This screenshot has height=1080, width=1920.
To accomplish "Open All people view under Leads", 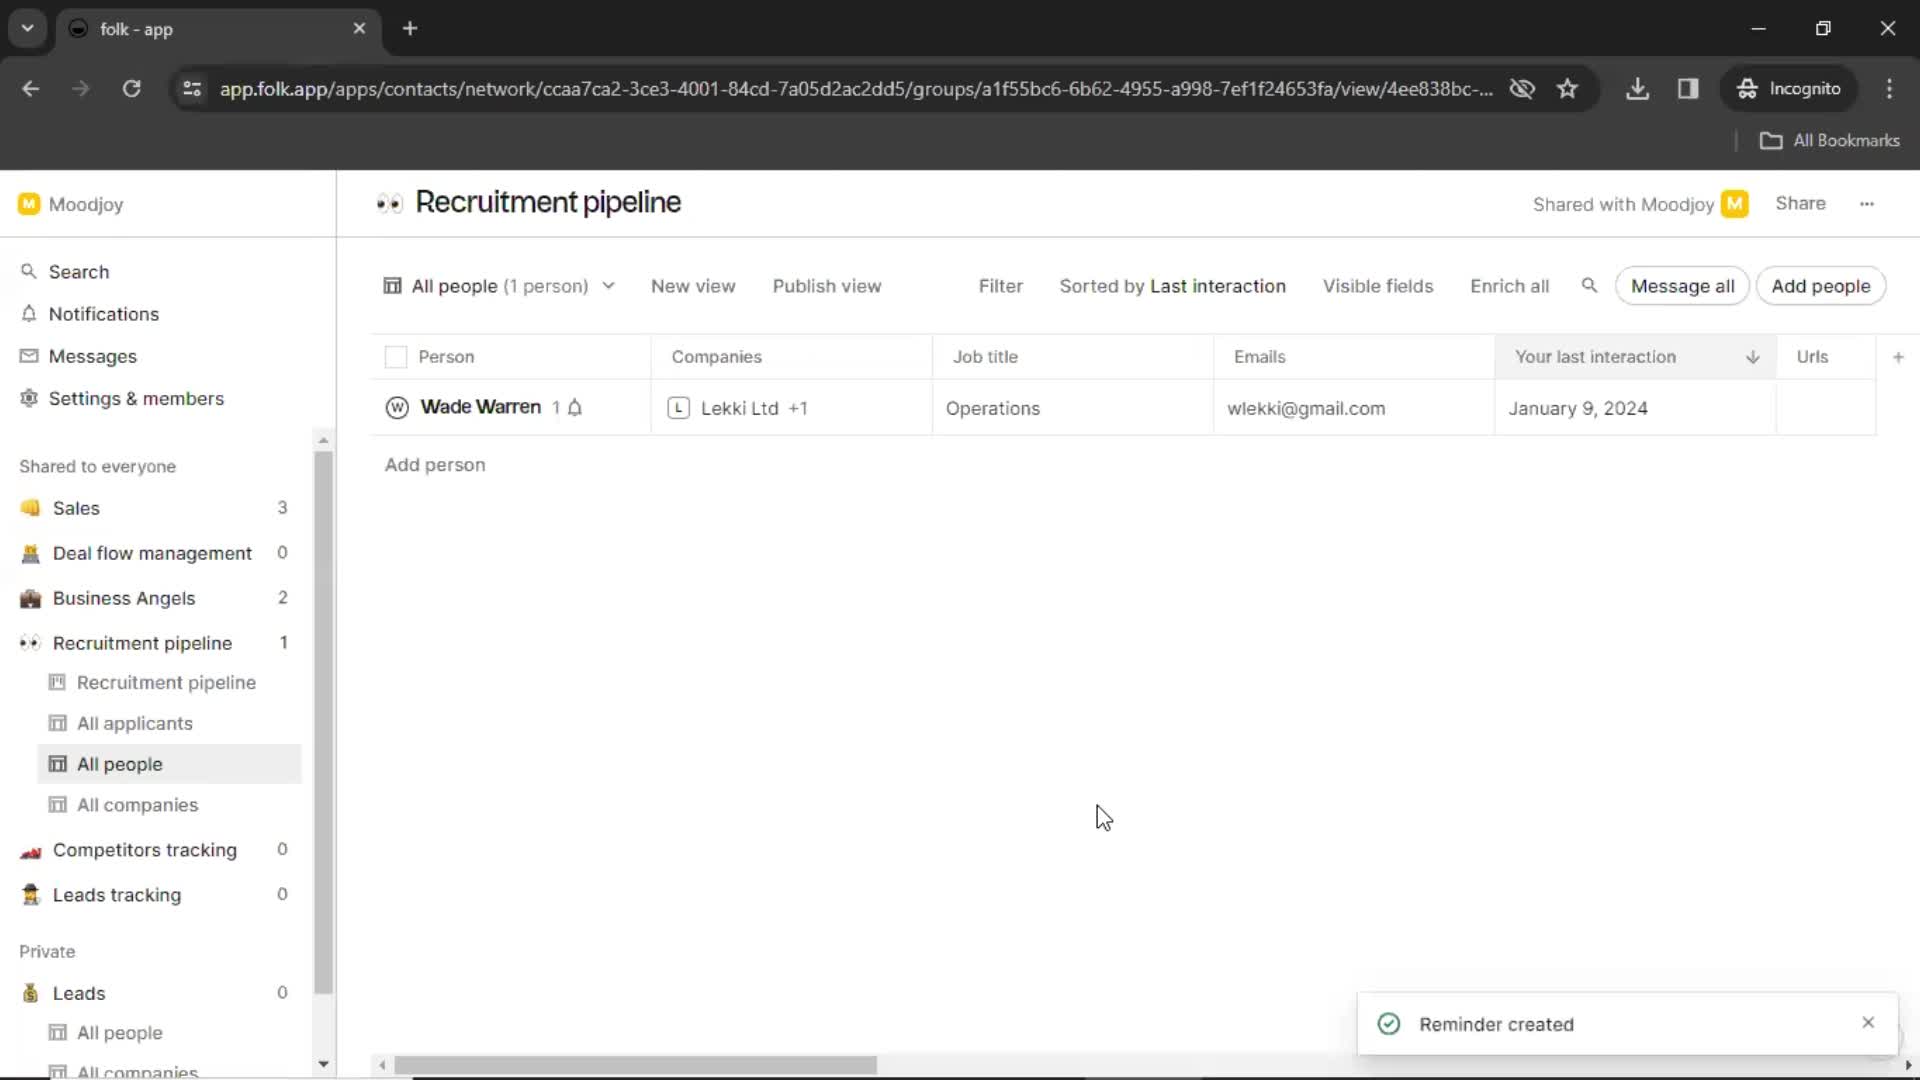I will (x=120, y=1033).
